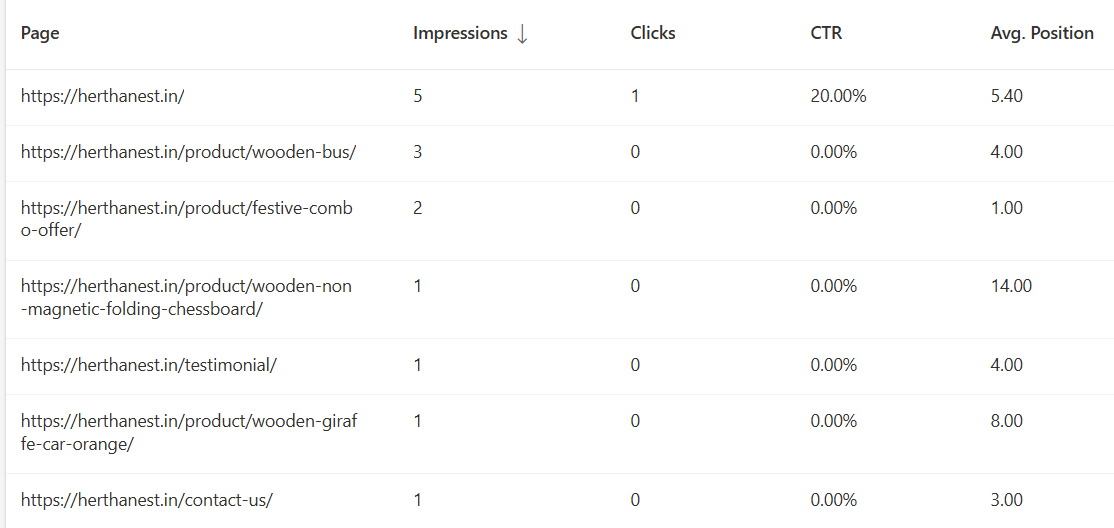Open the contact-us page link

pyautogui.click(x=146, y=500)
